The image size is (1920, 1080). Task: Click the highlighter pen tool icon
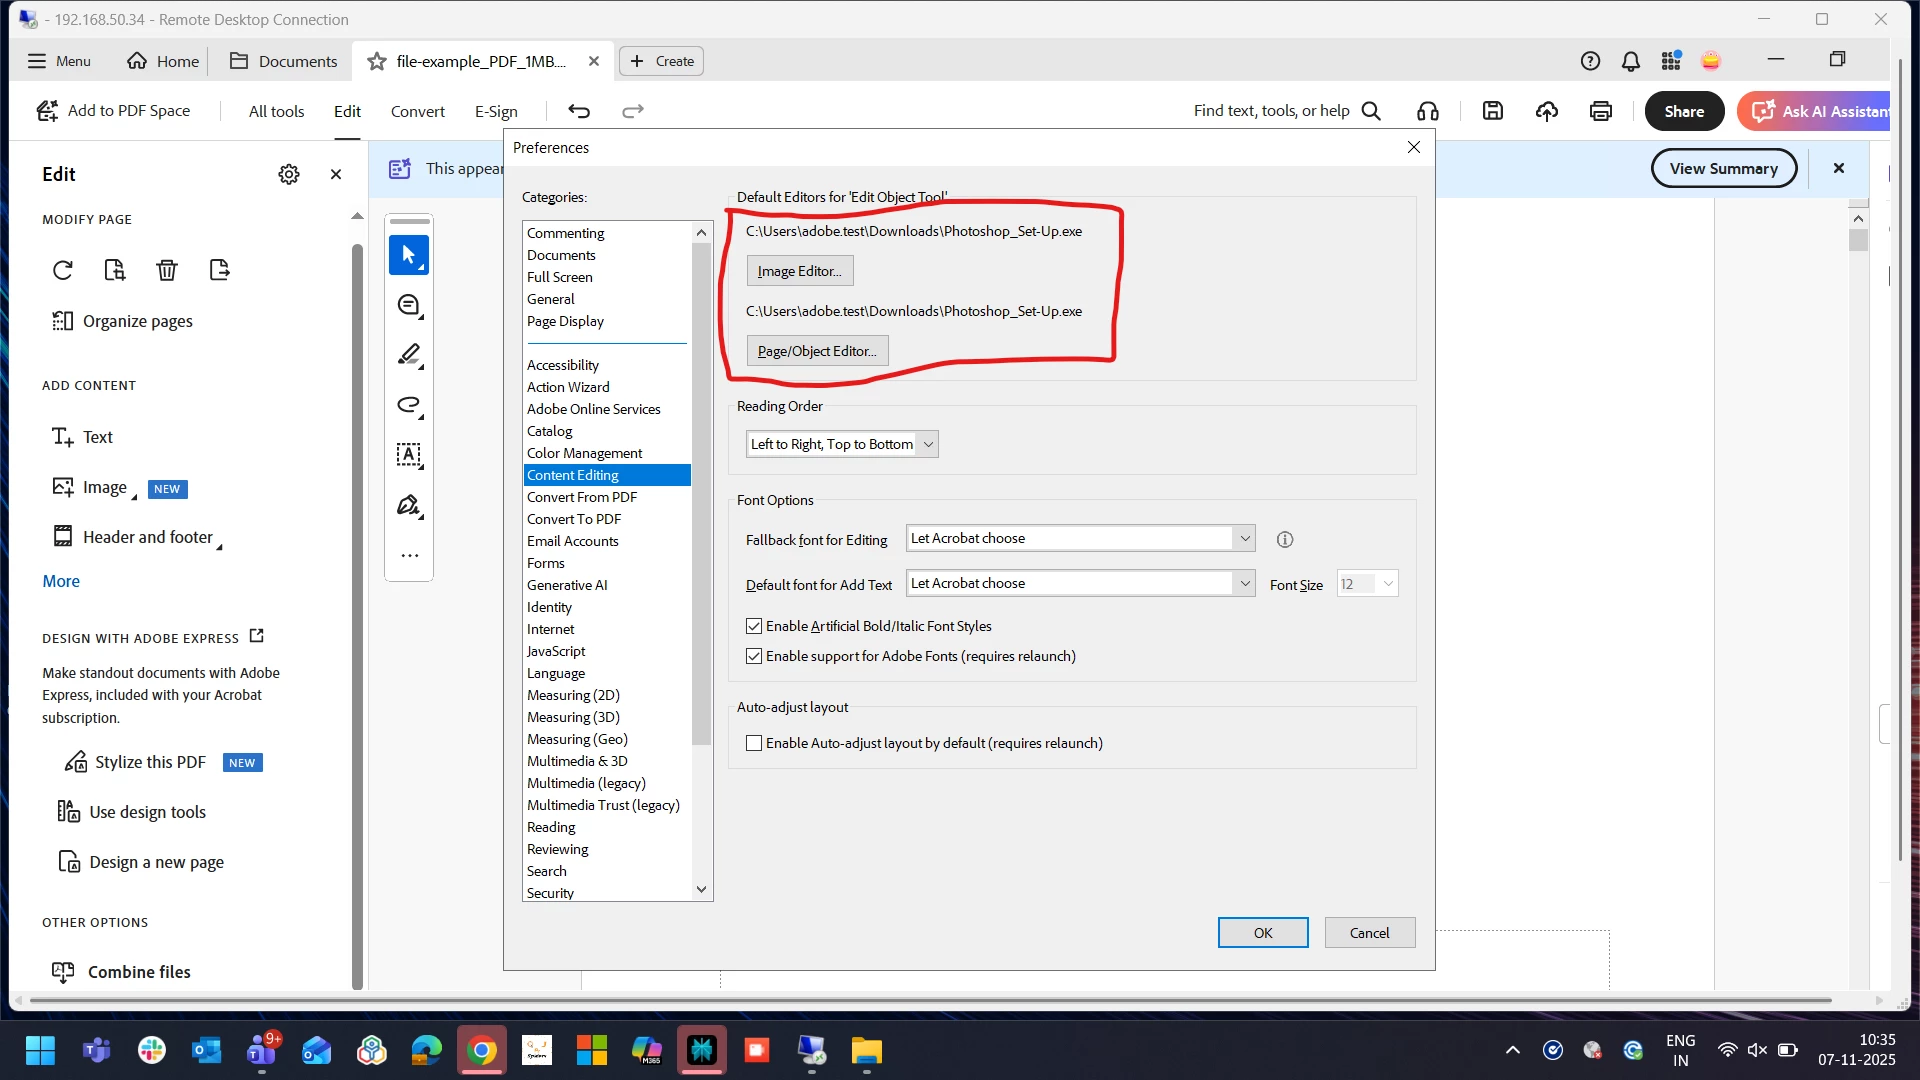408,355
